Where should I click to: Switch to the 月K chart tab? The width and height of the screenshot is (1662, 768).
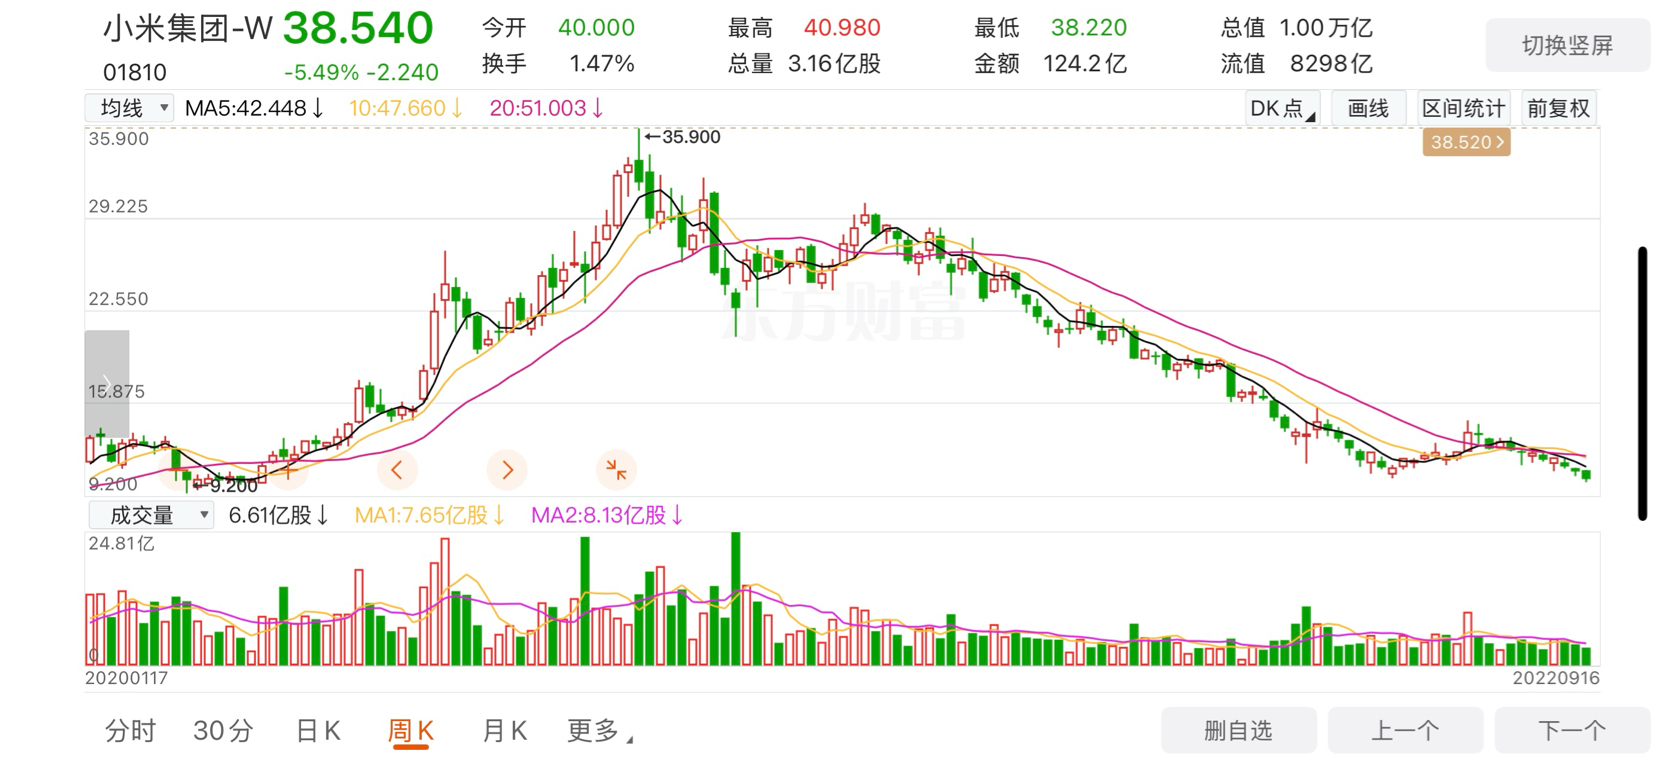click(504, 731)
